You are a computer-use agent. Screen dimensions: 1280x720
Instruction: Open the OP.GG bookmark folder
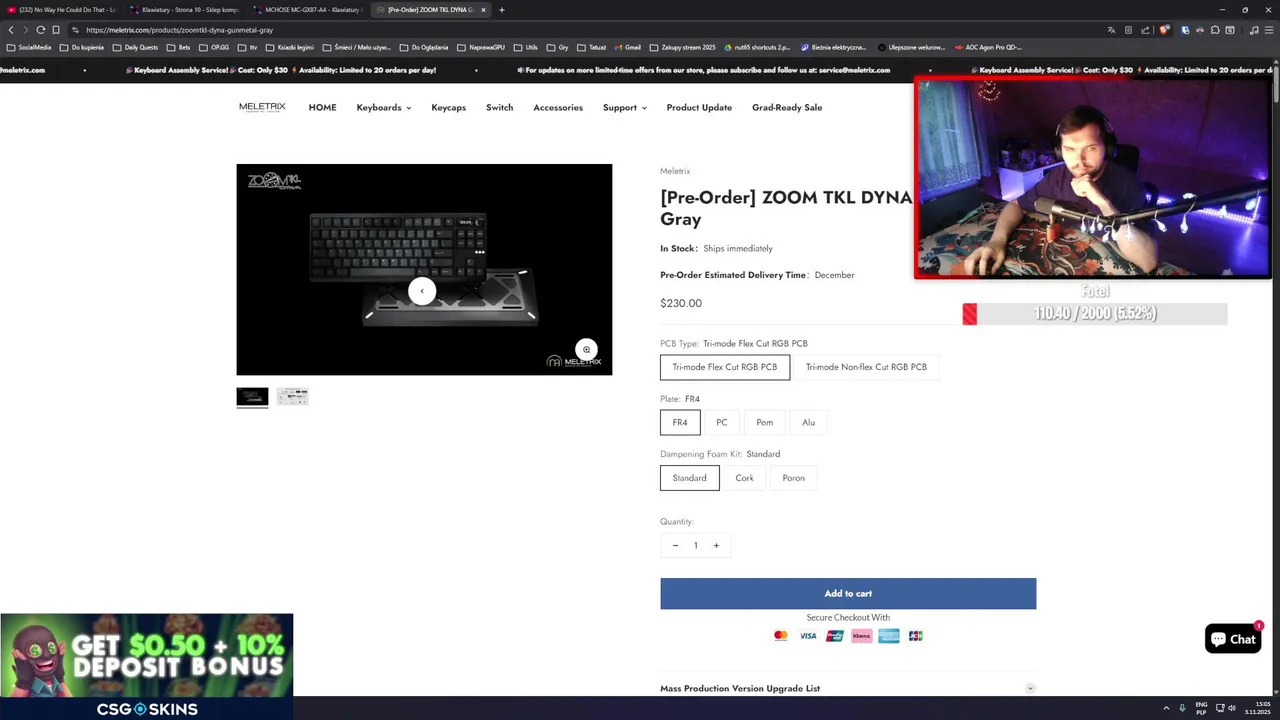coord(214,47)
